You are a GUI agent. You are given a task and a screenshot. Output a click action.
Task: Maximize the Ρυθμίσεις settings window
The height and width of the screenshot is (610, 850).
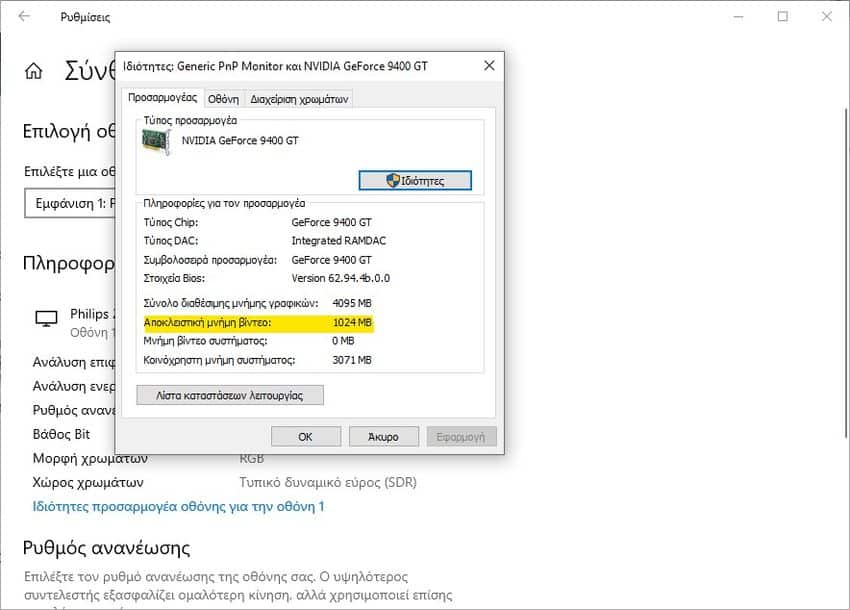click(x=783, y=17)
